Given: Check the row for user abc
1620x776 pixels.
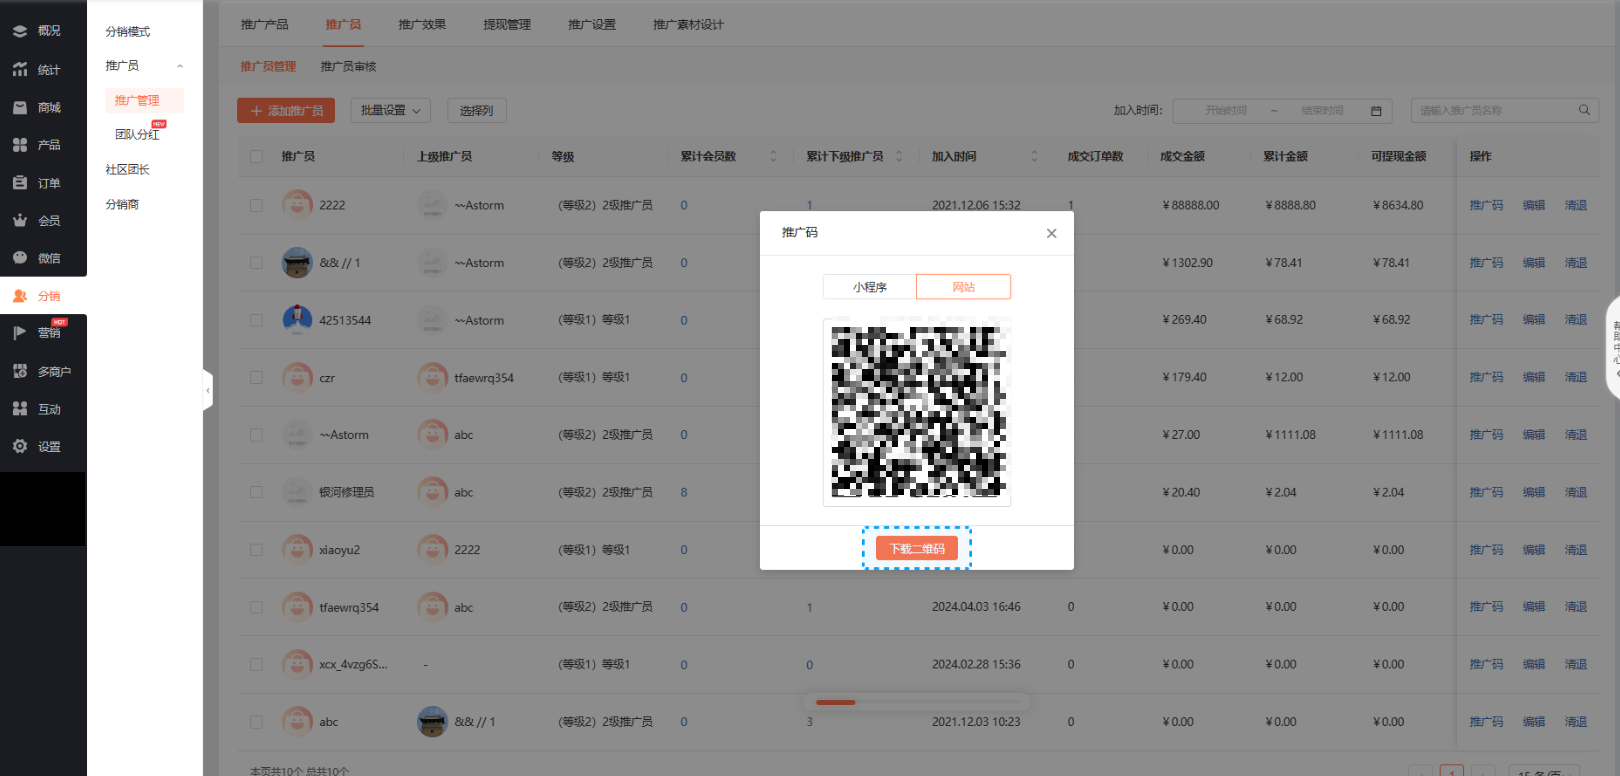Looking at the screenshot, I should point(257,722).
